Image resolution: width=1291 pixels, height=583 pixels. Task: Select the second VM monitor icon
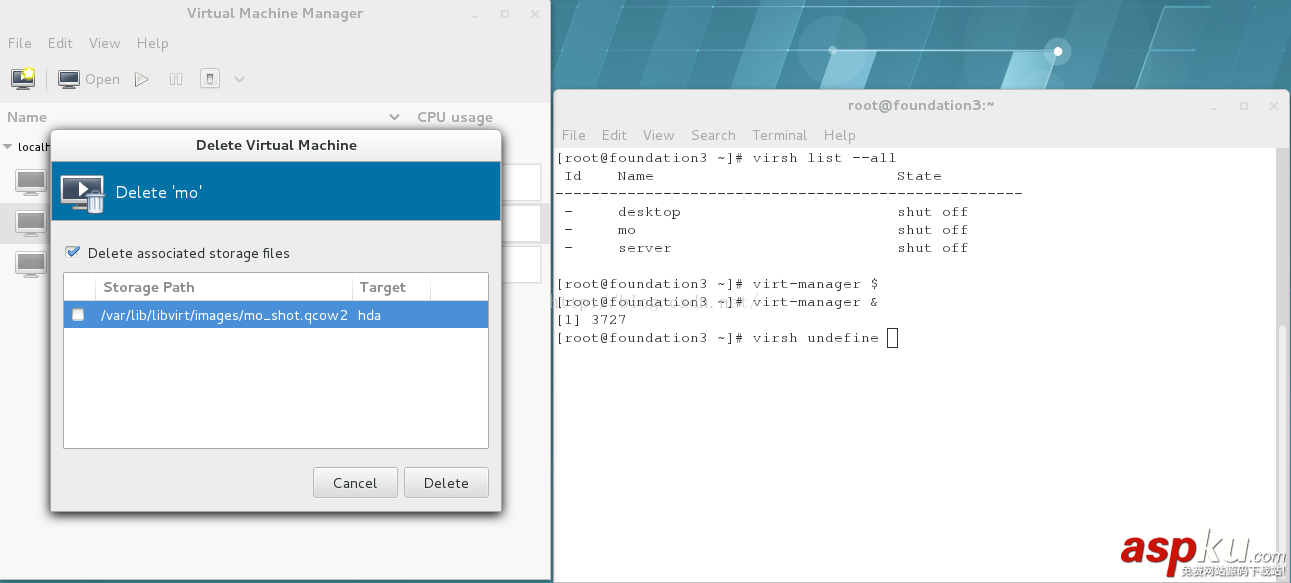31,223
